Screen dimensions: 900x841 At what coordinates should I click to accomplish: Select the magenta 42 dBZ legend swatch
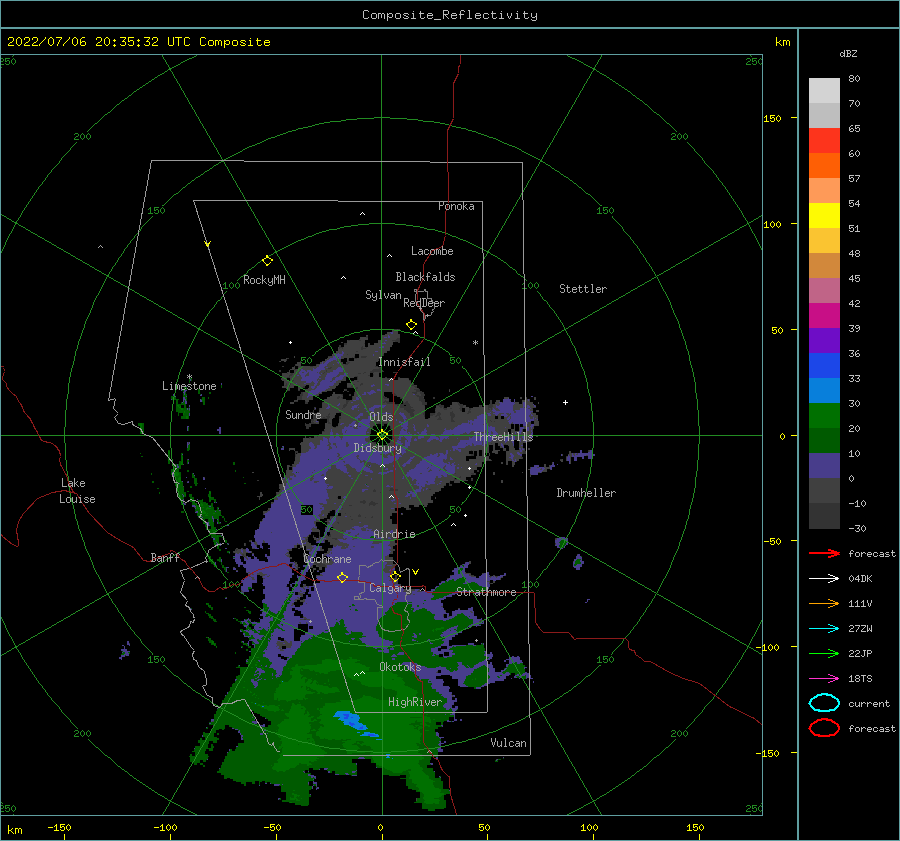point(824,315)
